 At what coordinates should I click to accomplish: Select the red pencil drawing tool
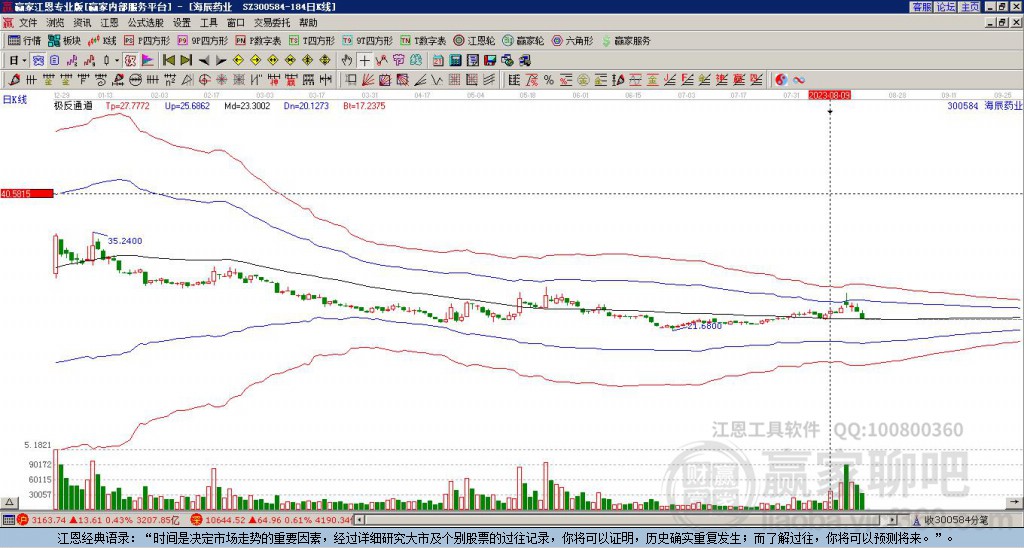tap(14, 80)
